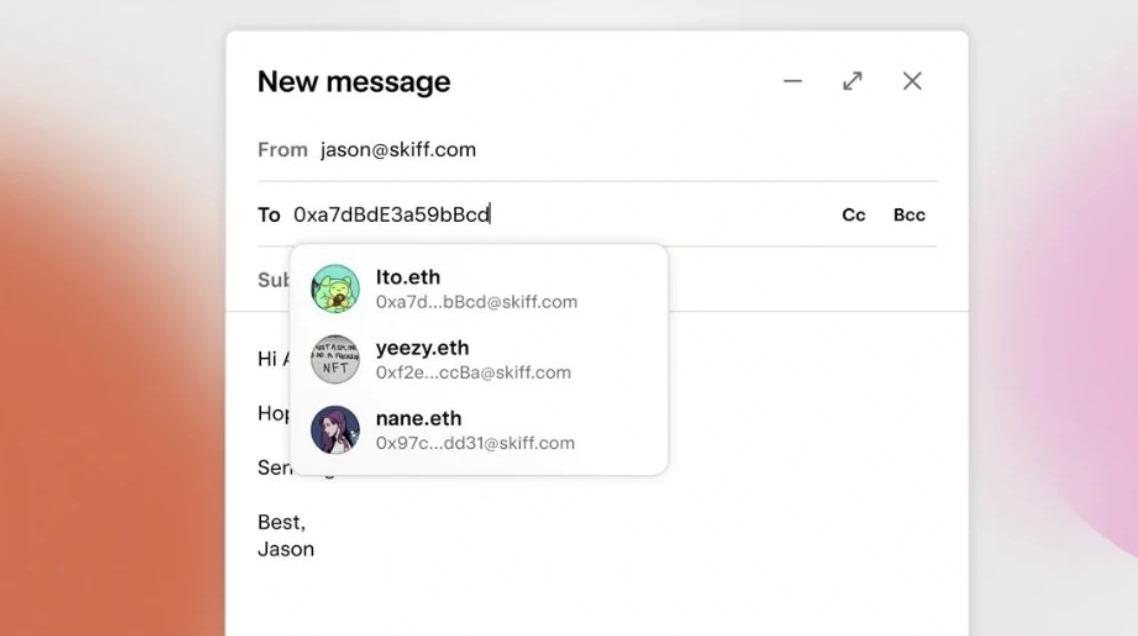
Task: Click the 0x97c...dd31@skiff.com address
Action: 475,443
